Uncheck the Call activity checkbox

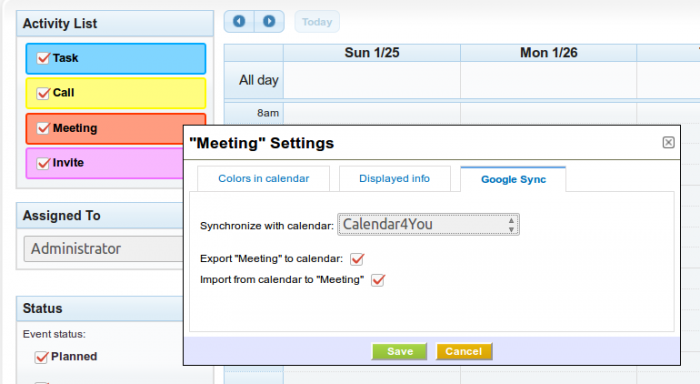tap(43, 93)
